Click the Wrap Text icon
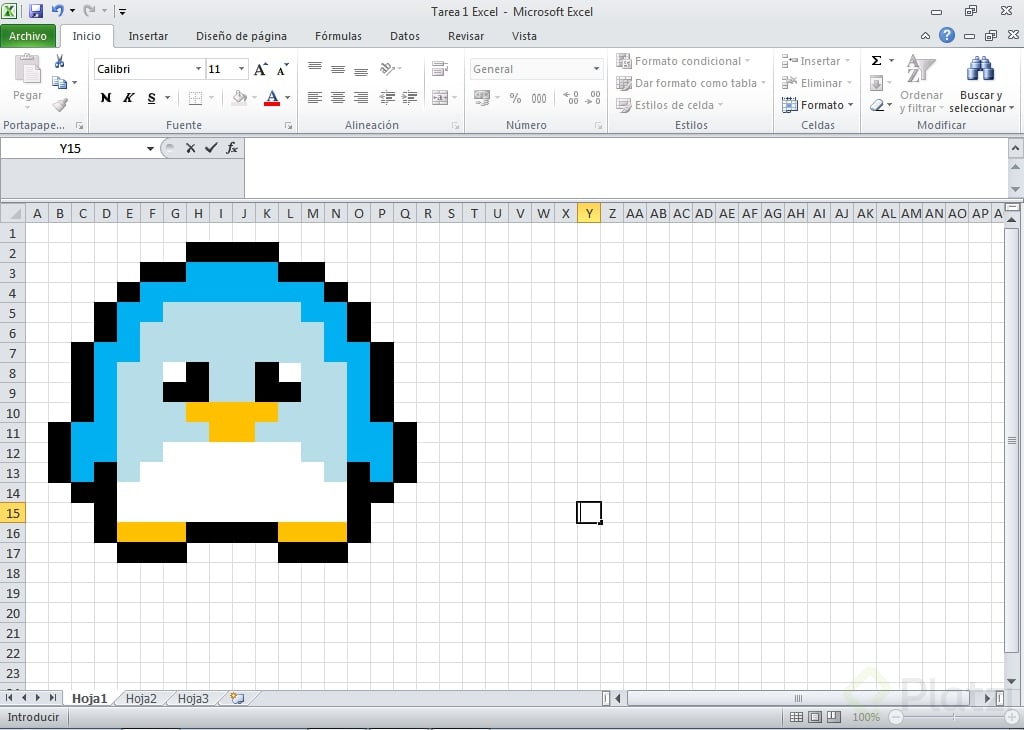 pos(440,68)
